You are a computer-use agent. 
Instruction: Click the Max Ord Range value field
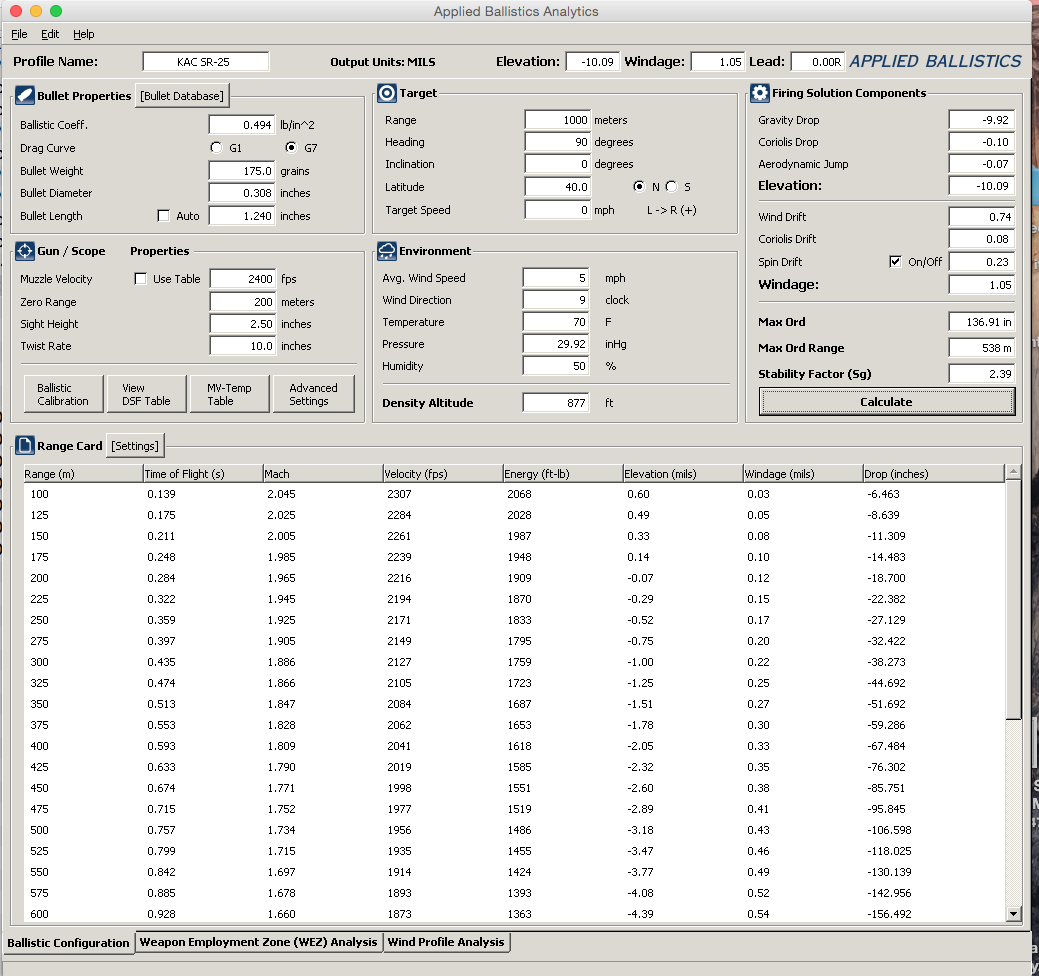[x=981, y=347]
